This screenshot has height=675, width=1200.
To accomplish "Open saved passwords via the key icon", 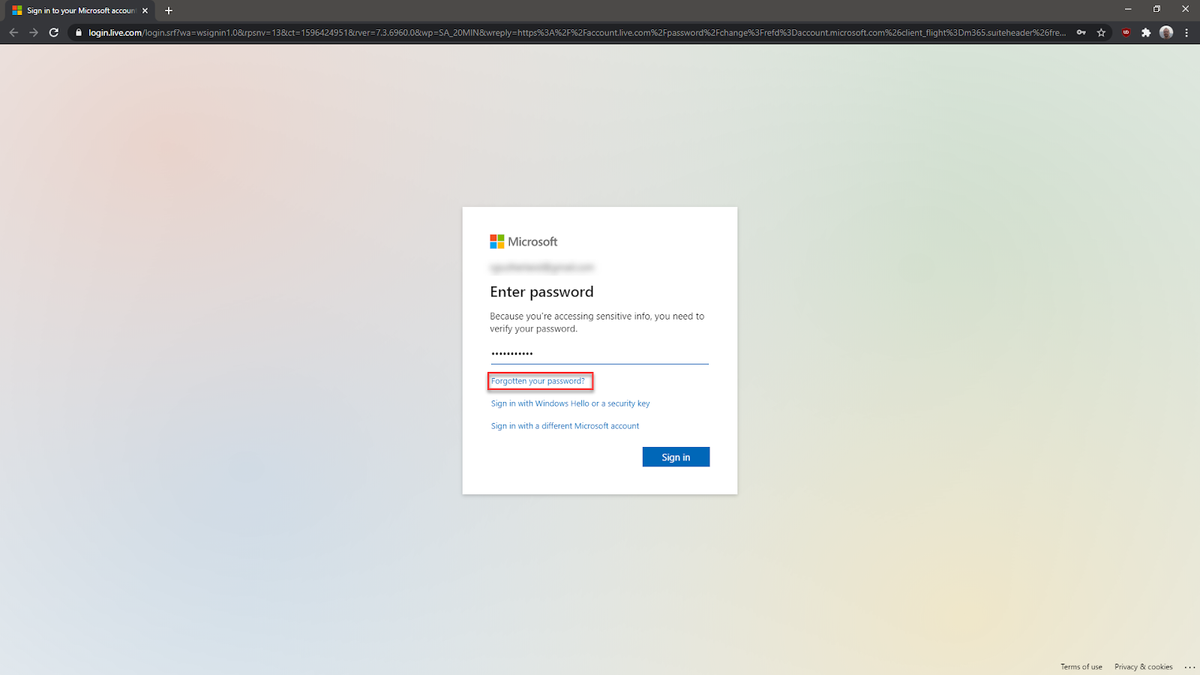I will [x=1080, y=32].
